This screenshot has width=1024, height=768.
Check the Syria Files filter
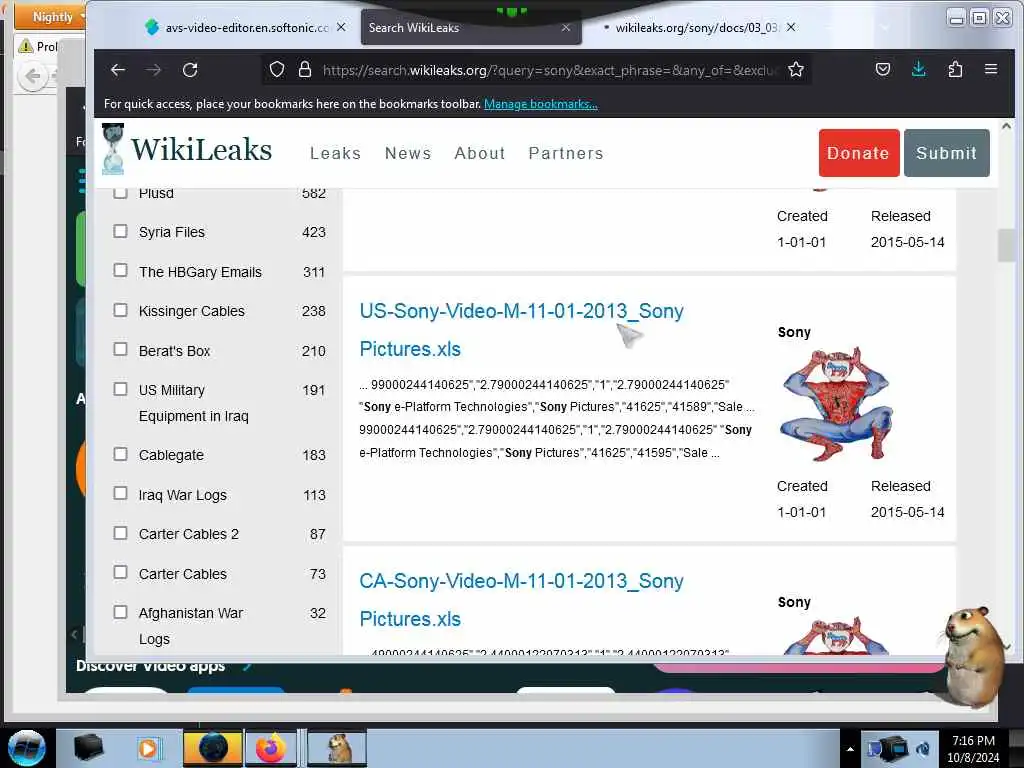[x=120, y=231]
